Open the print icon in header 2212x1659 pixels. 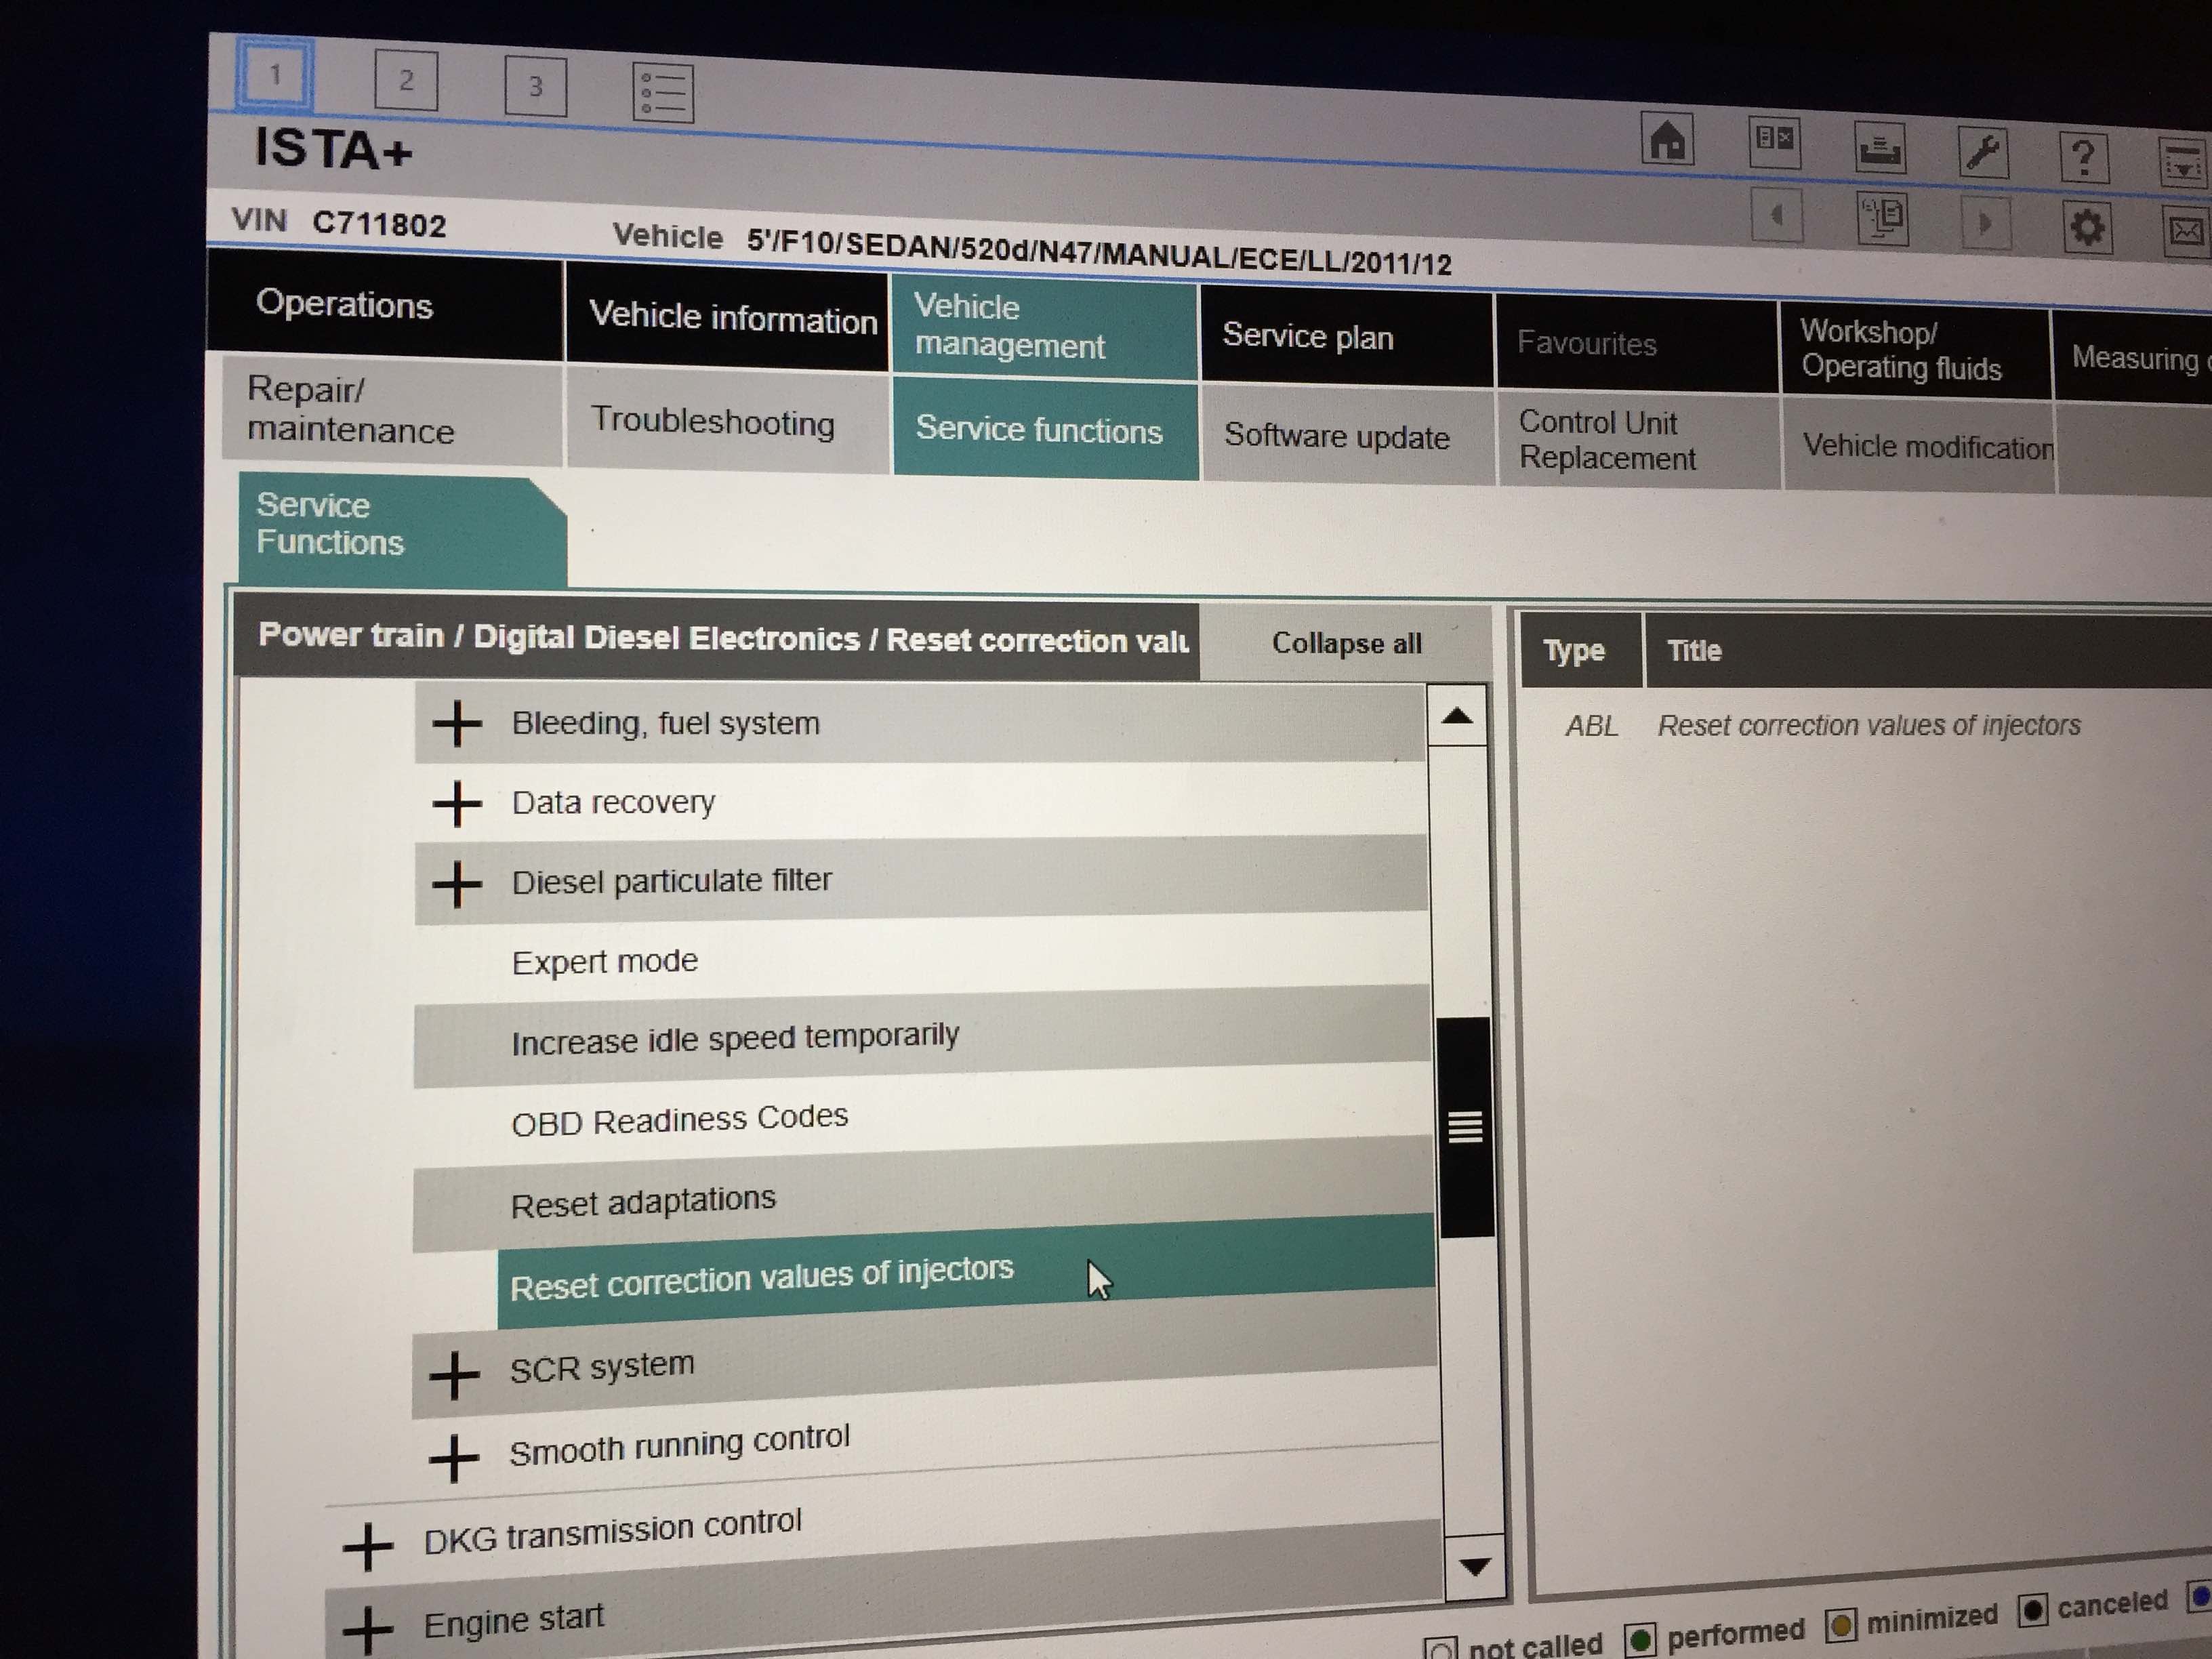click(x=1880, y=148)
